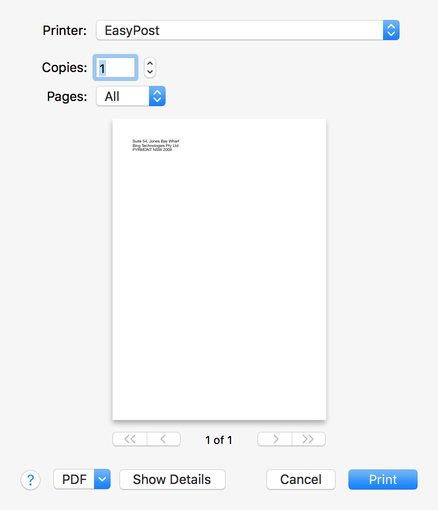438x510 pixels.
Task: Focus the Copies number field
Action: (115, 68)
